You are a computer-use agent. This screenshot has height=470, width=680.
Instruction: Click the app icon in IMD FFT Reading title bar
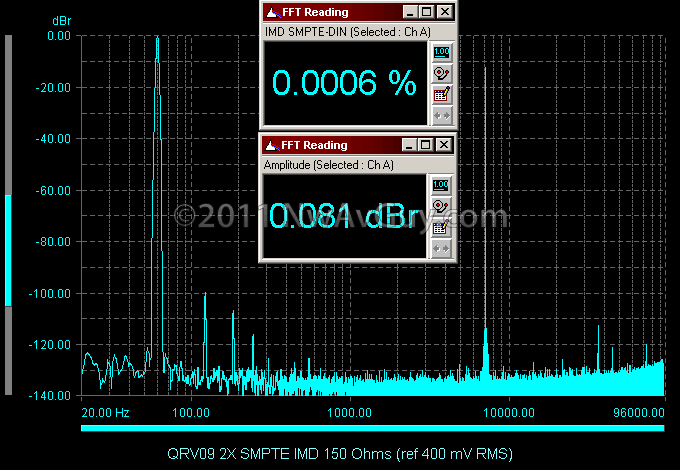pos(273,12)
